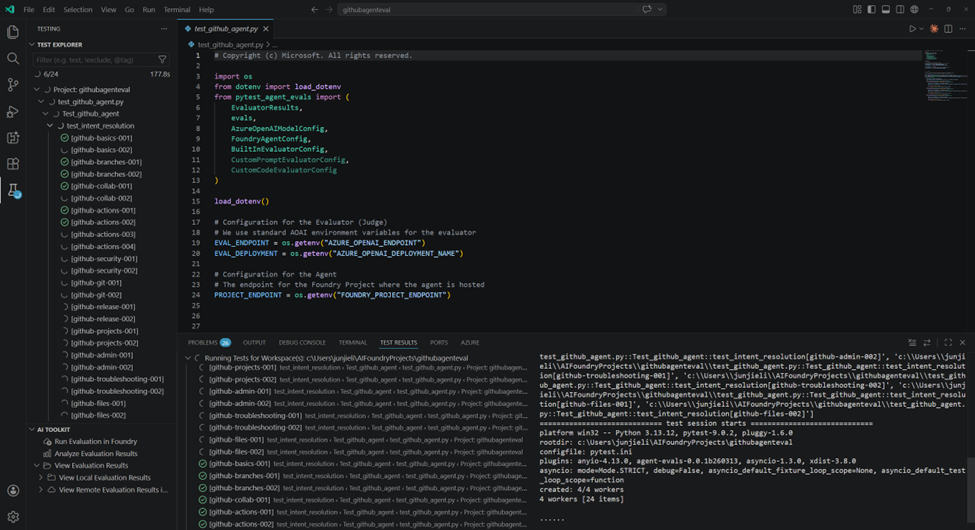Open the Terminal menu

[x=176, y=9]
